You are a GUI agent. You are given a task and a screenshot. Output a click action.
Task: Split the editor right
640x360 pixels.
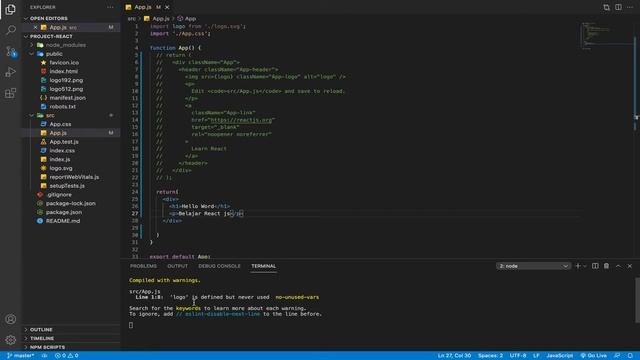(x=618, y=7)
